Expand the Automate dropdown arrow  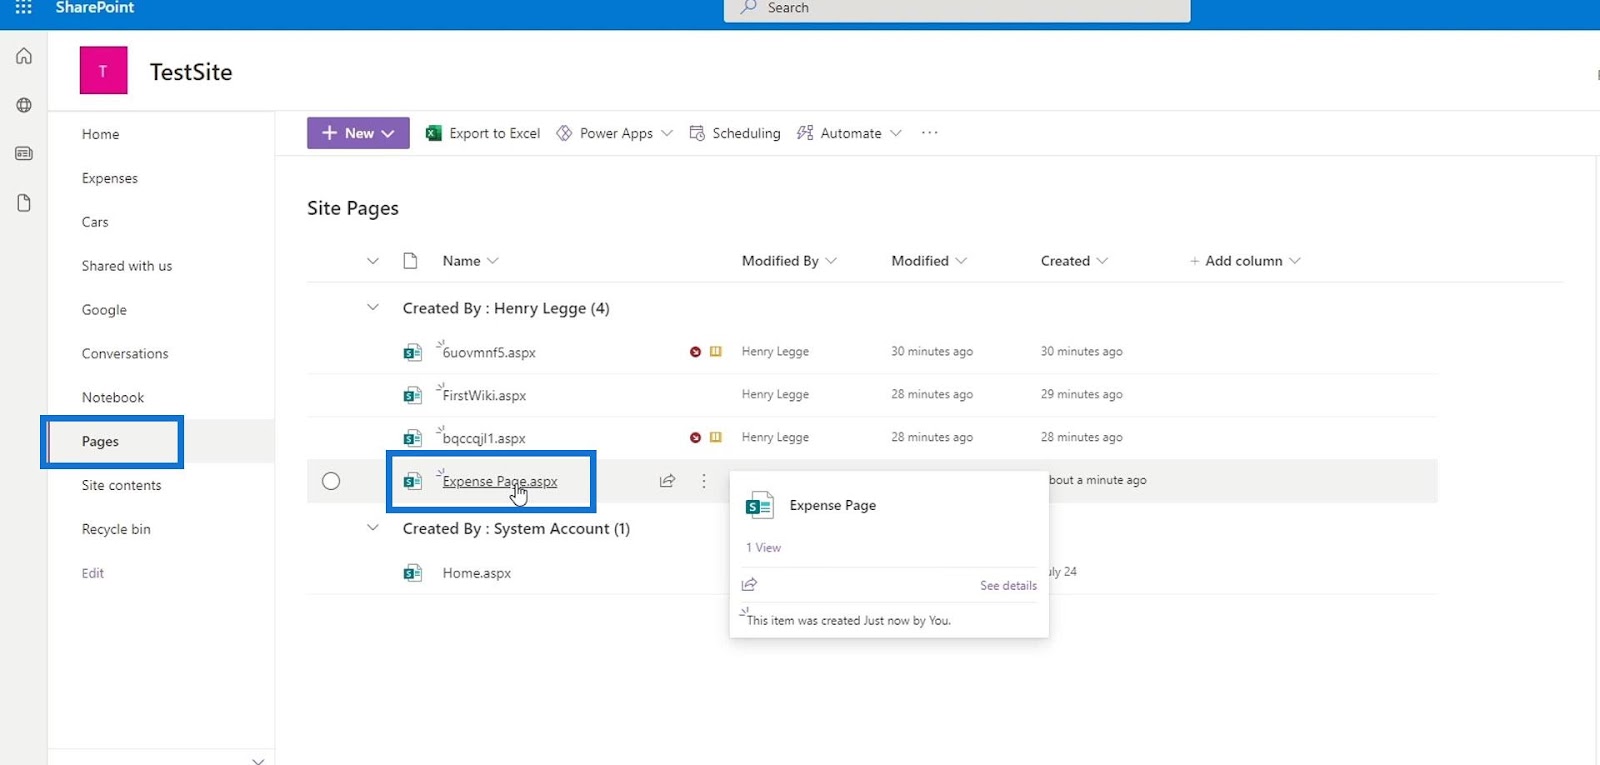(x=896, y=133)
